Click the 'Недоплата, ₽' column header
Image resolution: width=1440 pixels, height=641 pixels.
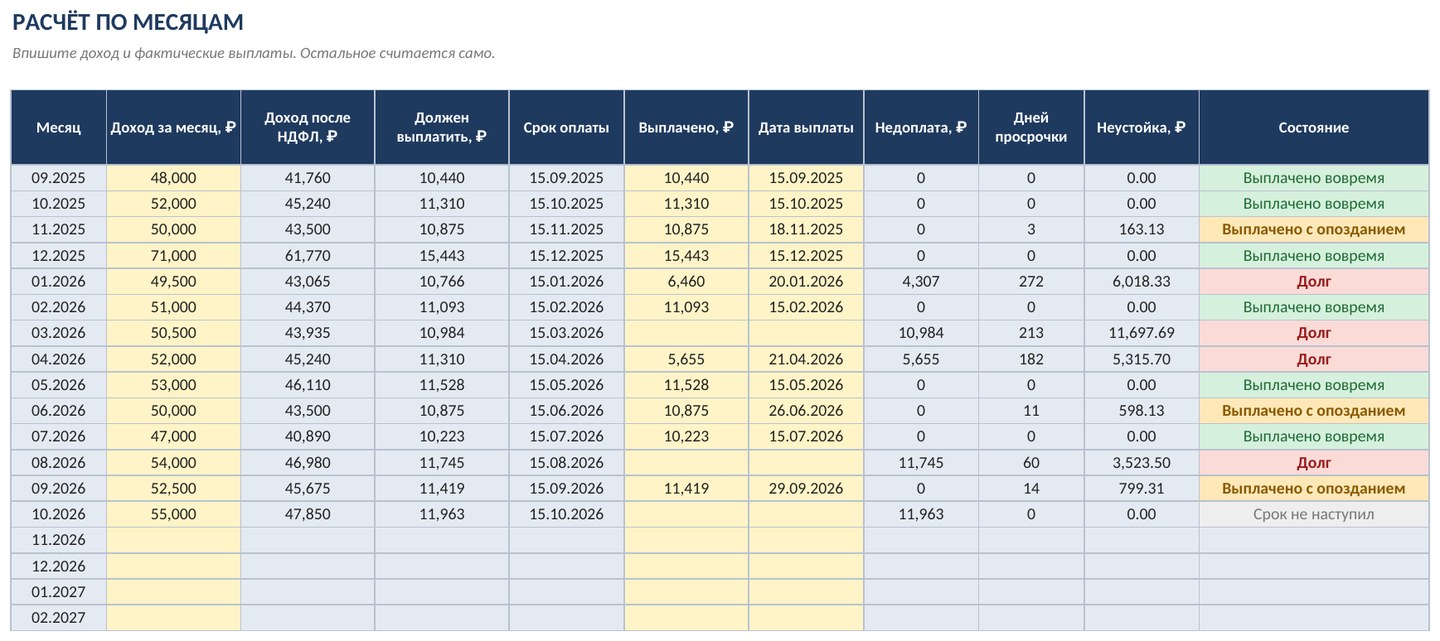921,128
